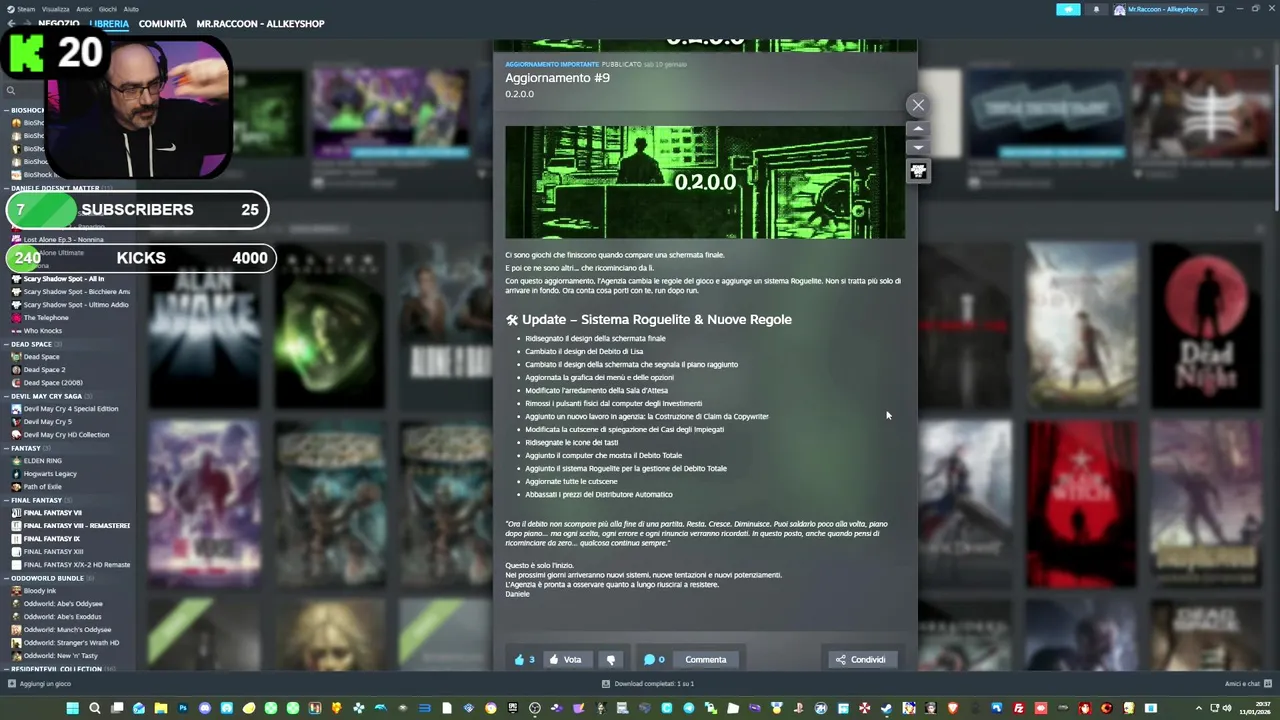Open the Amici menu
Screen dimensions: 1280x720
(x=84, y=9)
